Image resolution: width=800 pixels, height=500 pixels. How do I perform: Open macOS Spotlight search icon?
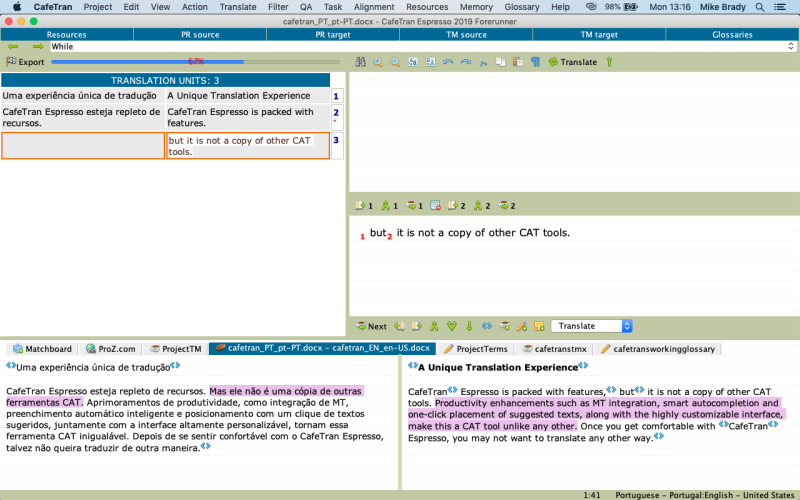point(760,7)
